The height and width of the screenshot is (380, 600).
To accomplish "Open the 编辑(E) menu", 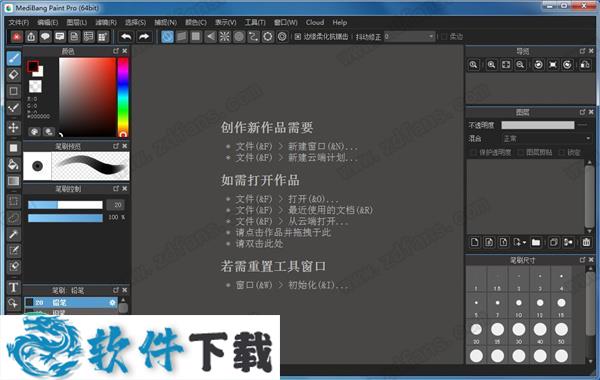I will tap(47, 22).
